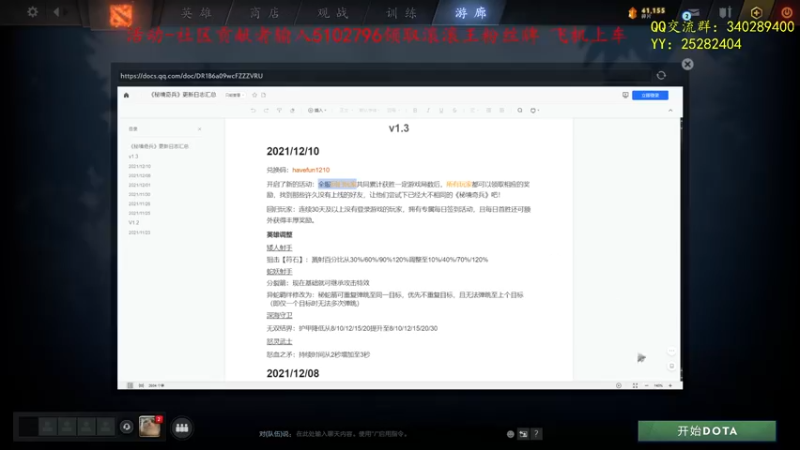Open the friend avatar with red badge
Image resolution: width=800 pixels, height=450 pixels.
(x=150, y=427)
